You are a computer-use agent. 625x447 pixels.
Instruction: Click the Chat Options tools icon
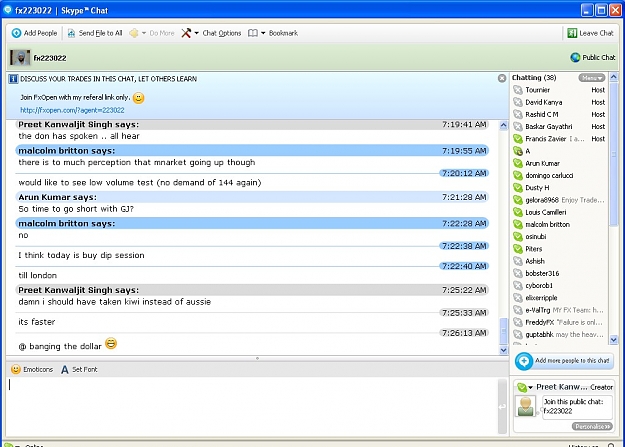tap(186, 33)
